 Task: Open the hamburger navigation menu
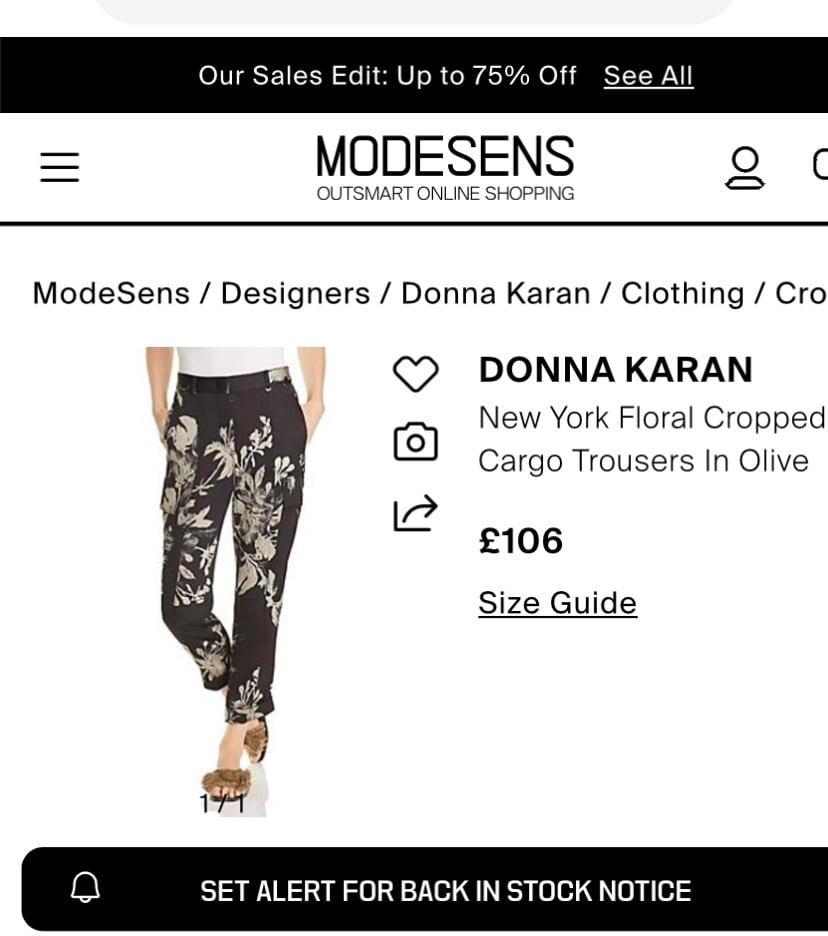coord(60,167)
